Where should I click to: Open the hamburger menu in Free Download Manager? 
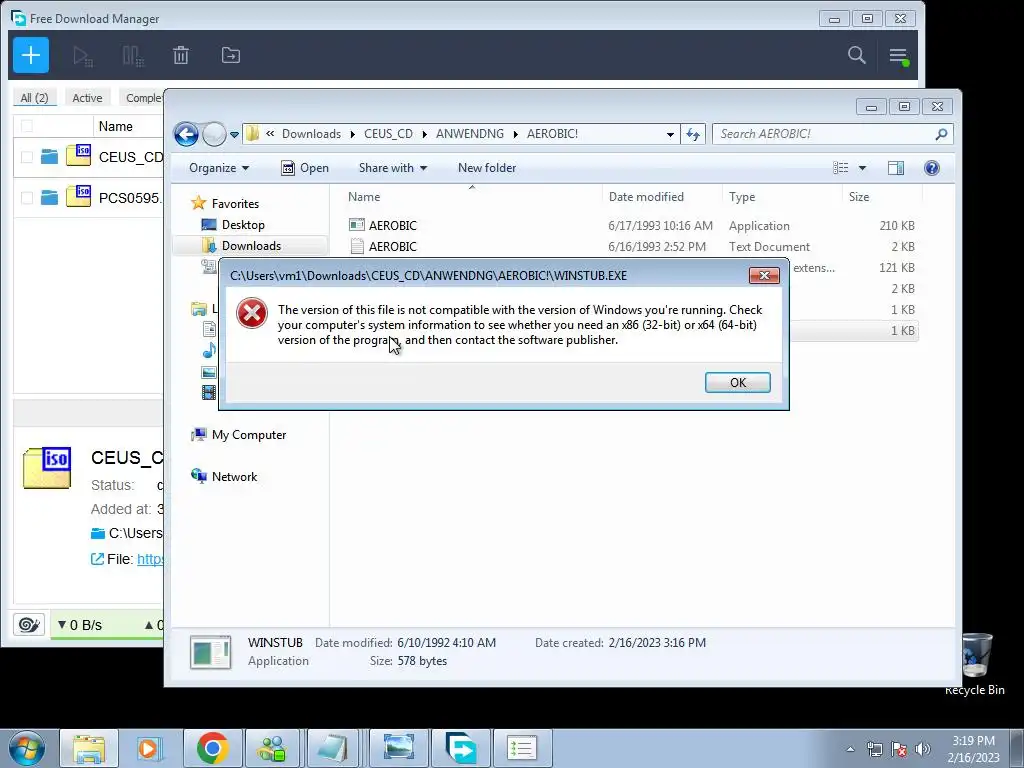(899, 56)
